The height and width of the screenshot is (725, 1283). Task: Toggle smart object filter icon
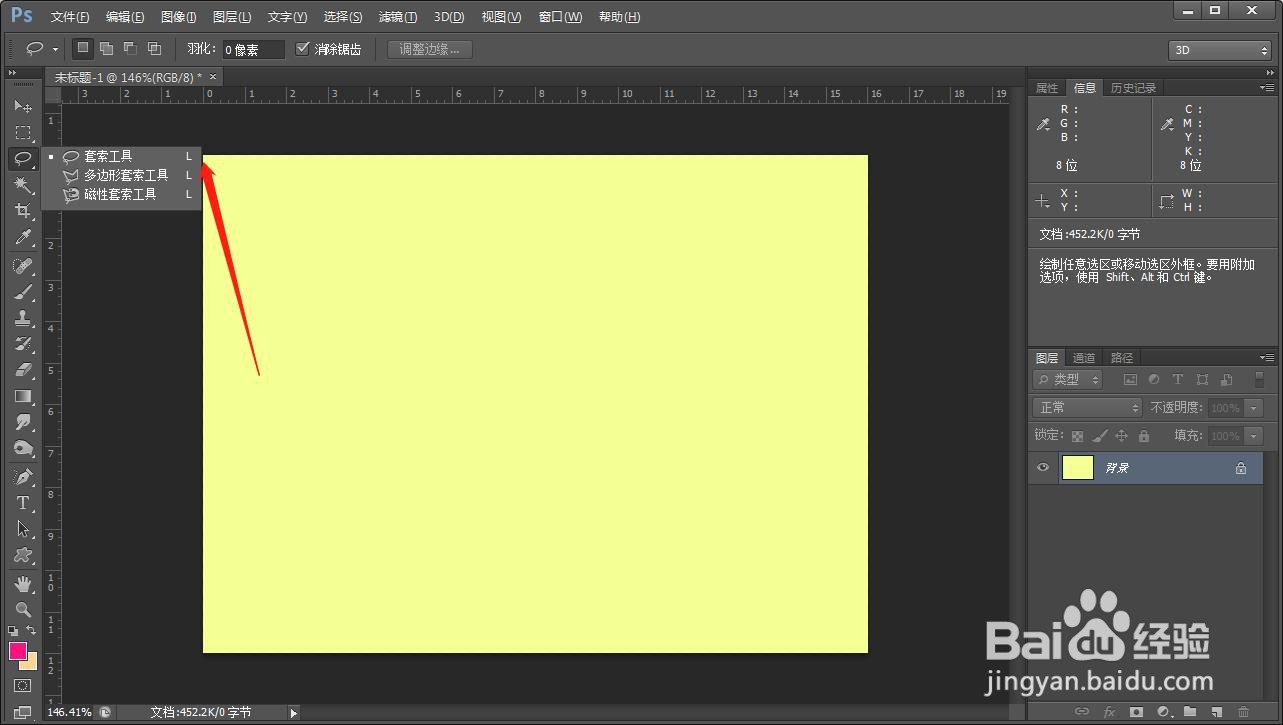click(1225, 380)
